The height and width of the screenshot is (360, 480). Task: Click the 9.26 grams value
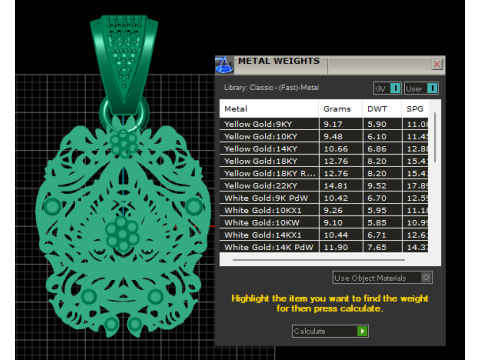pos(333,211)
